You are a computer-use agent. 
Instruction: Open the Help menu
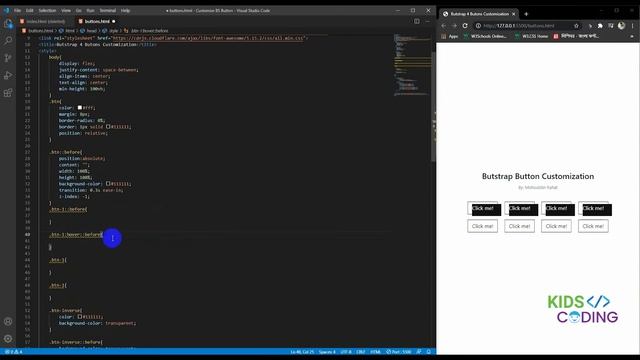(125, 11)
